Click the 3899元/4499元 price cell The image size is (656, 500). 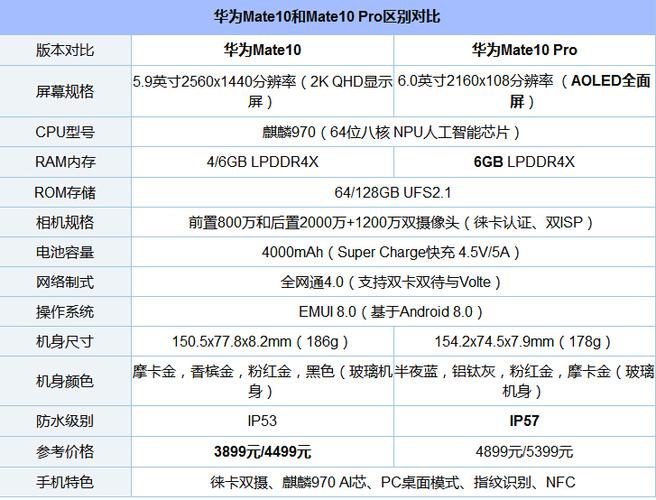(262, 452)
